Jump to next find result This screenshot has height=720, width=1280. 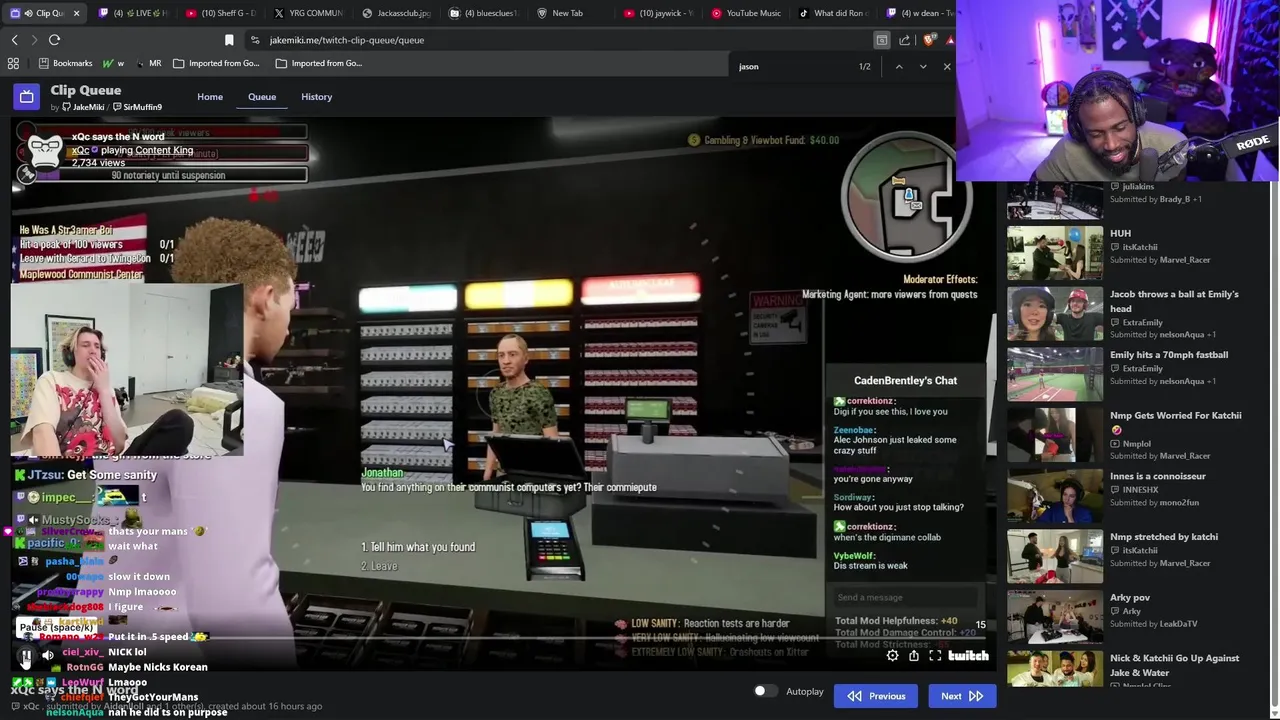click(923, 66)
